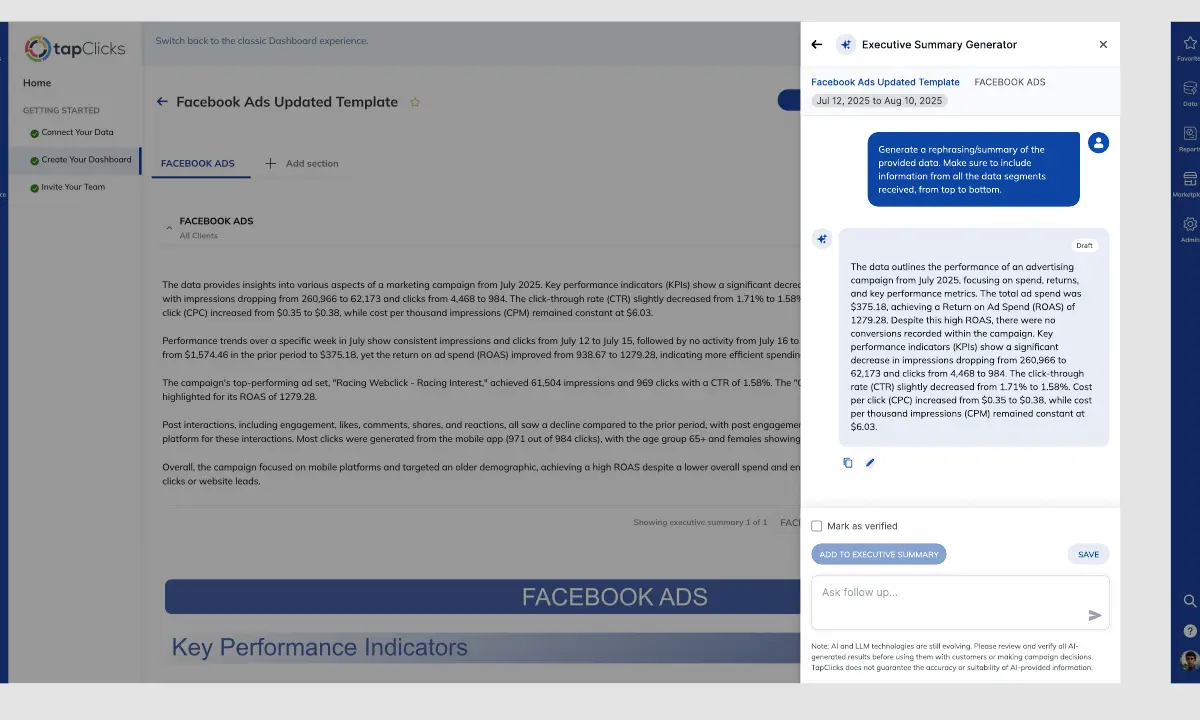The height and width of the screenshot is (720, 1200).
Task: Close the Executive Summary Generator panel
Action: 1103,45
